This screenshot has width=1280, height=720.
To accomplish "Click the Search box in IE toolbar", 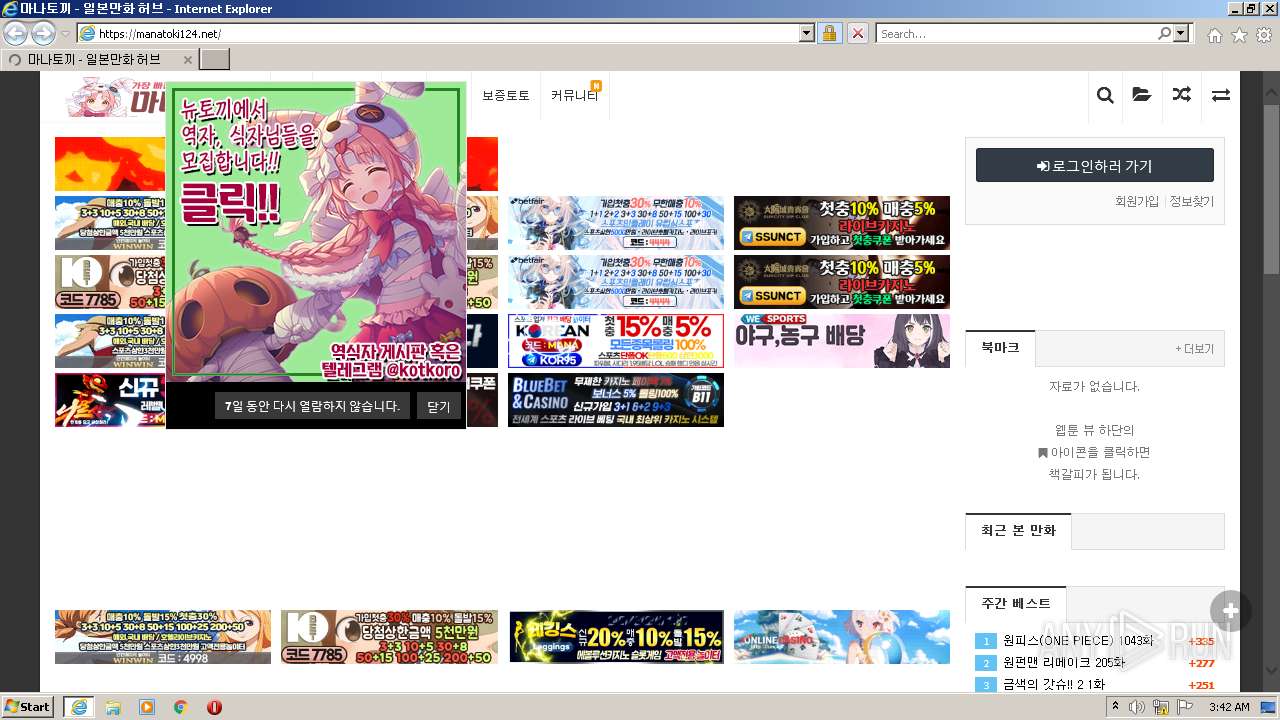I will tap(1015, 34).
